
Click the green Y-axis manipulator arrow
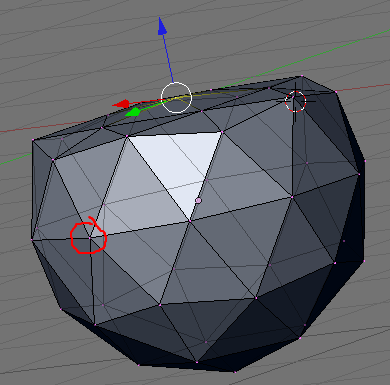click(132, 112)
